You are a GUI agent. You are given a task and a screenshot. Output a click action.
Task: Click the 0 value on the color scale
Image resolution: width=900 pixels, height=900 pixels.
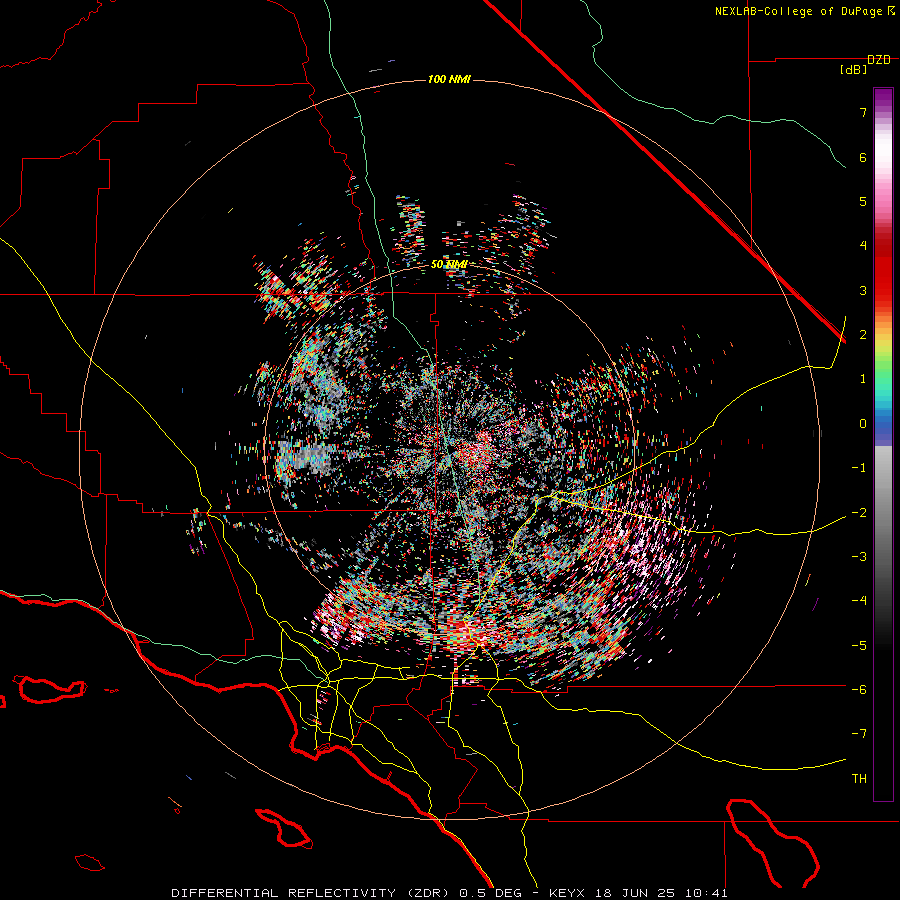tap(863, 424)
